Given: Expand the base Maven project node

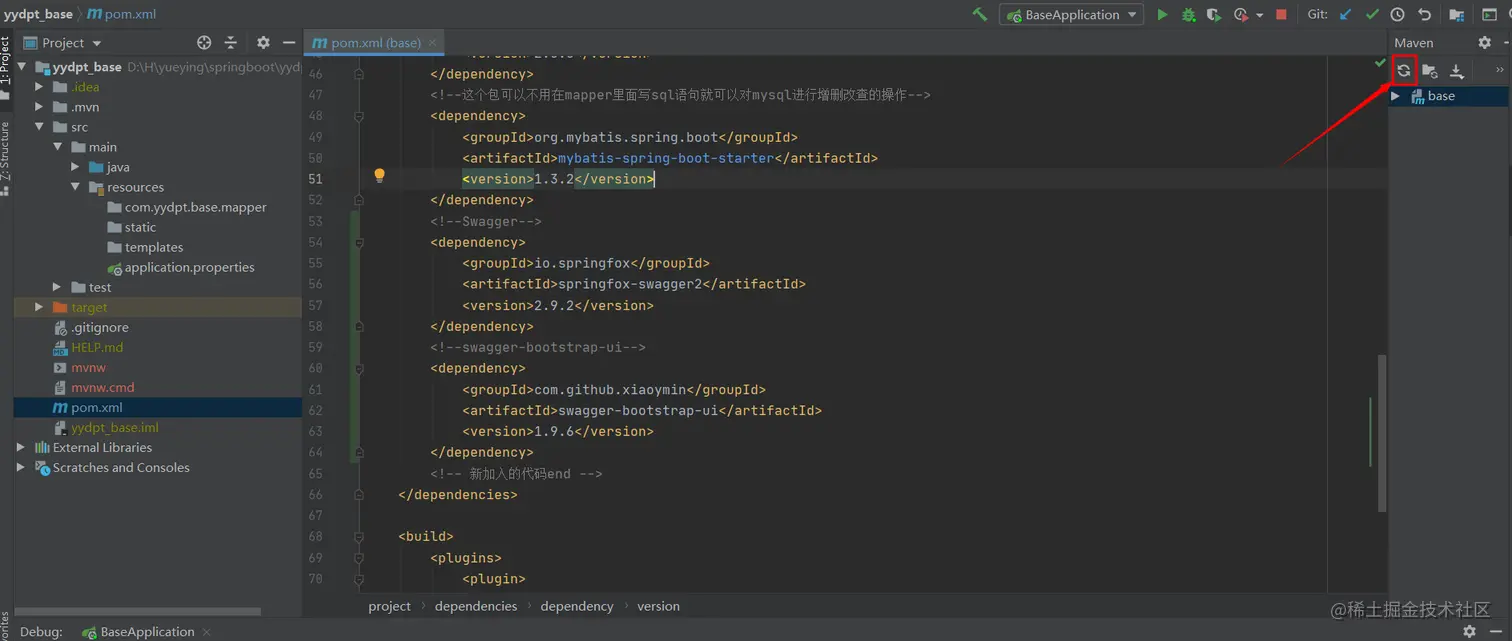Looking at the screenshot, I should click(x=1396, y=96).
